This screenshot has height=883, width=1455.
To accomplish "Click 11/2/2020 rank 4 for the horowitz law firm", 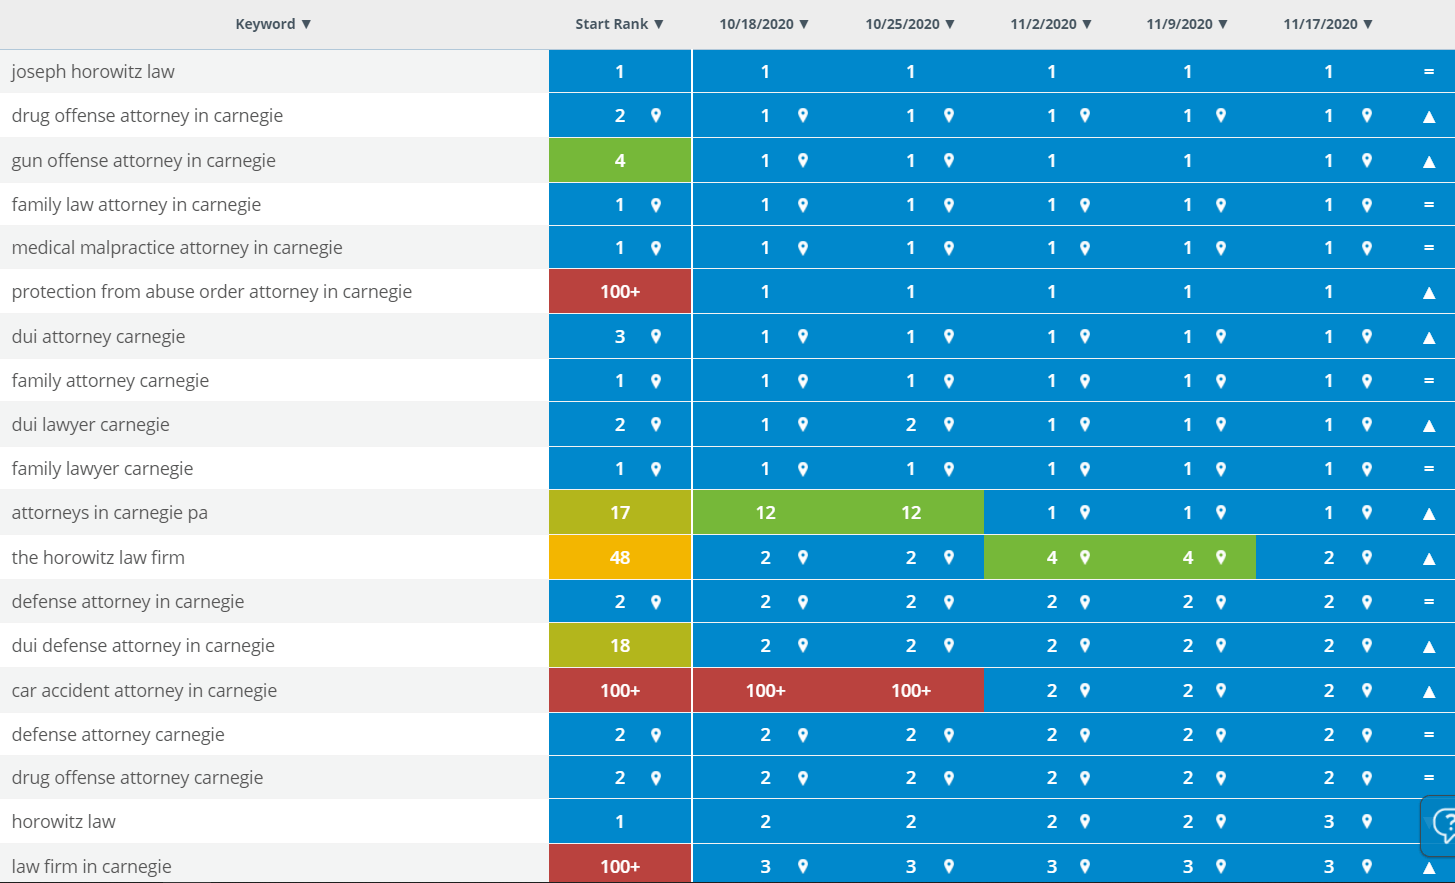I will [1052, 557].
